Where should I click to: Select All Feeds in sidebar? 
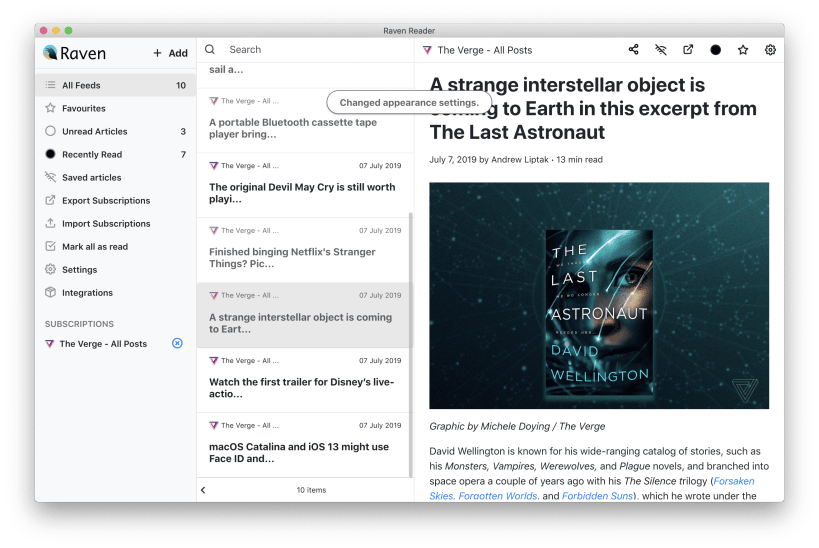click(115, 85)
